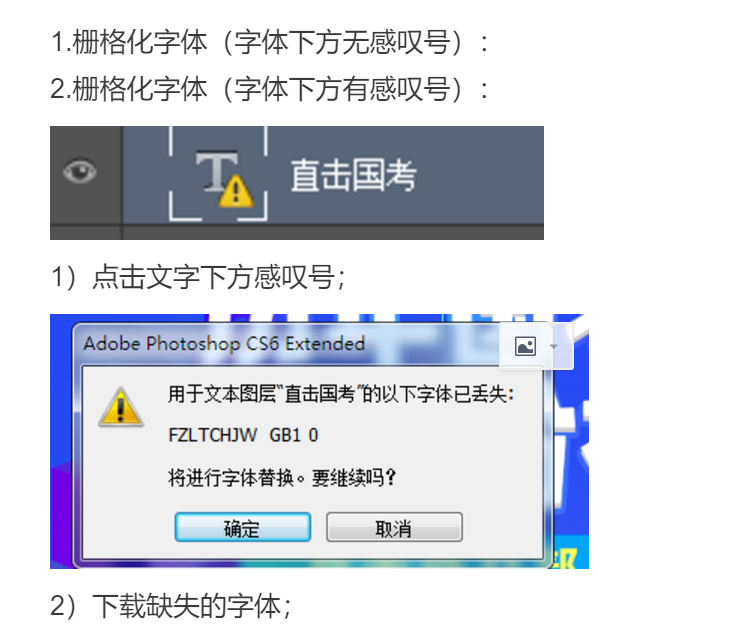Click the yellow warning triangle on layer thumbnail
The height and width of the screenshot is (636, 749).
pyautogui.click(x=235, y=191)
